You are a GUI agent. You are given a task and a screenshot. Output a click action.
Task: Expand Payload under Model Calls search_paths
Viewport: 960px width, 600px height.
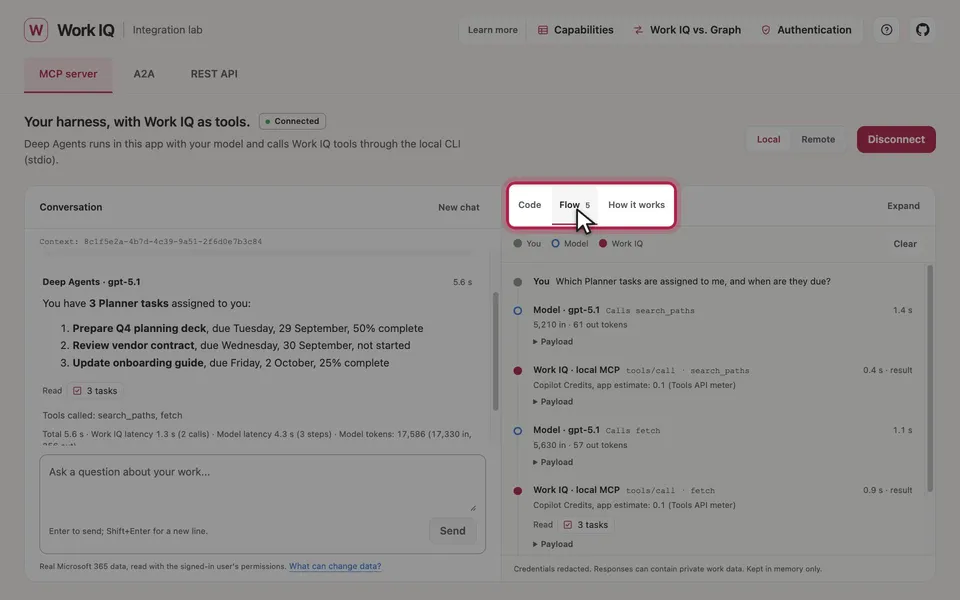coord(553,342)
